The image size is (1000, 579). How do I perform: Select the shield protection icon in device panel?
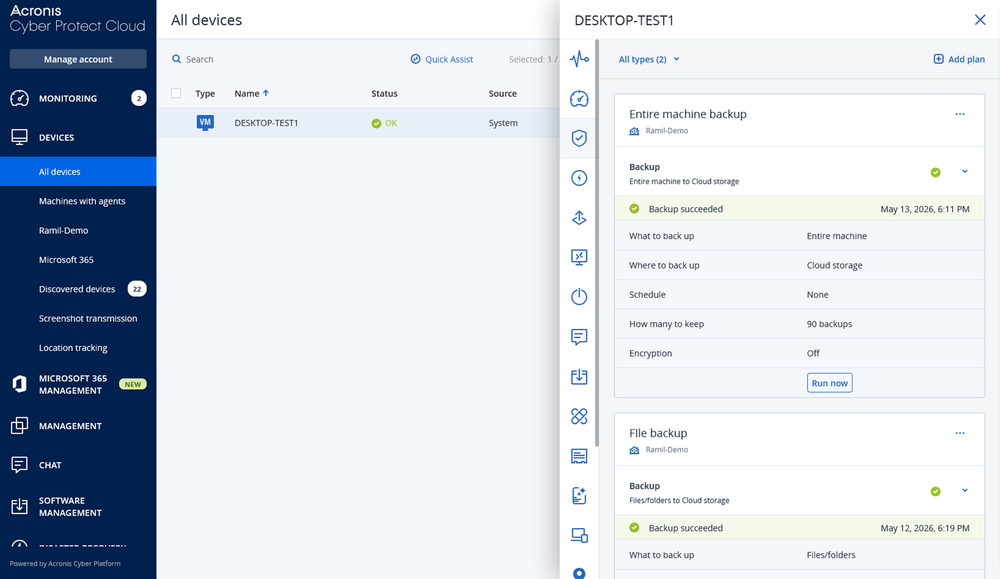(579, 138)
